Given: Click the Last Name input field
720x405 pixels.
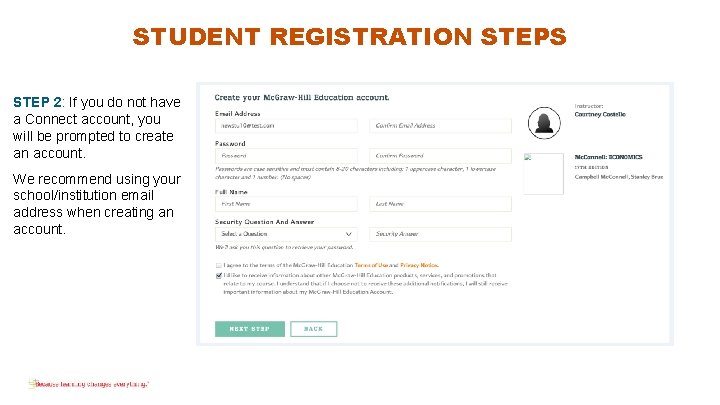Looking at the screenshot, I should click(x=441, y=204).
